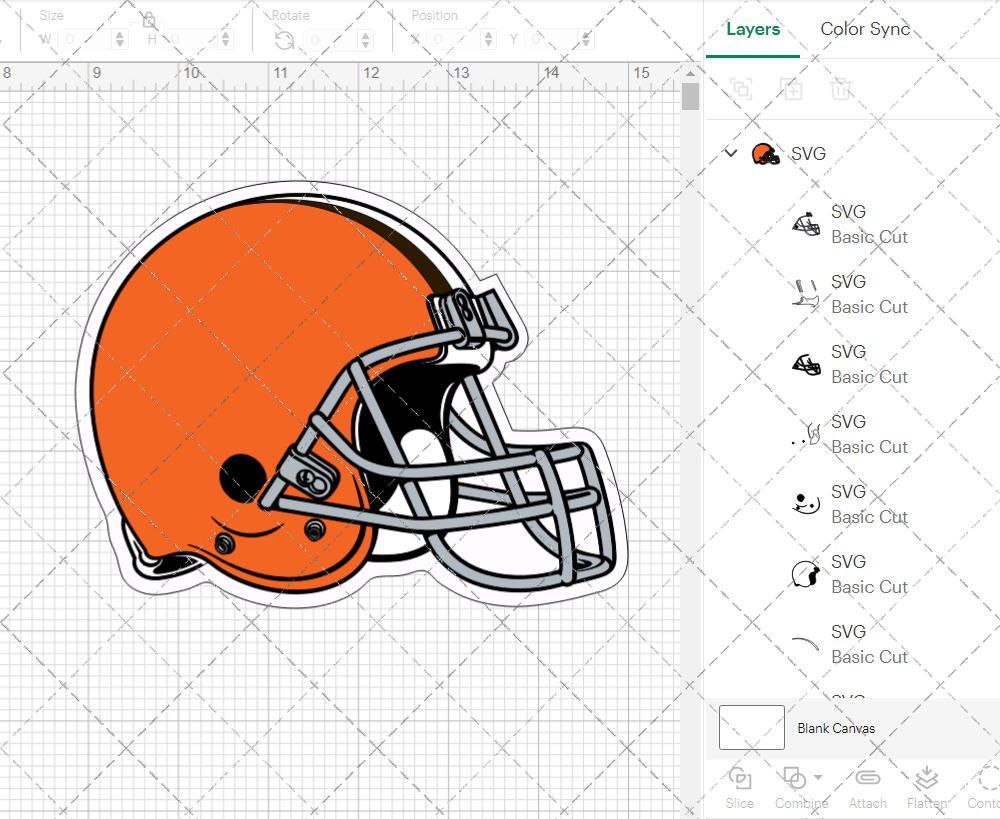
Task: Select the Layers tab
Action: click(753, 29)
